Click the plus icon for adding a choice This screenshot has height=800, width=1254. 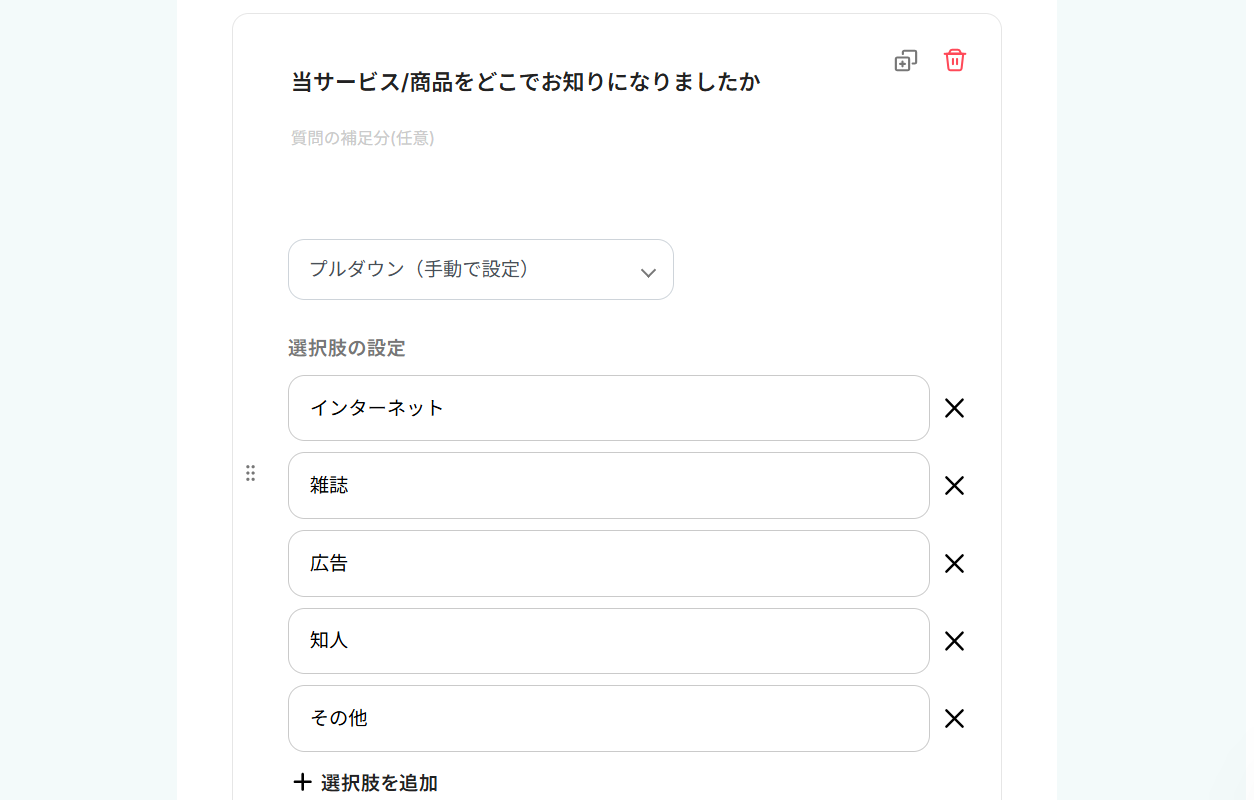click(x=302, y=782)
